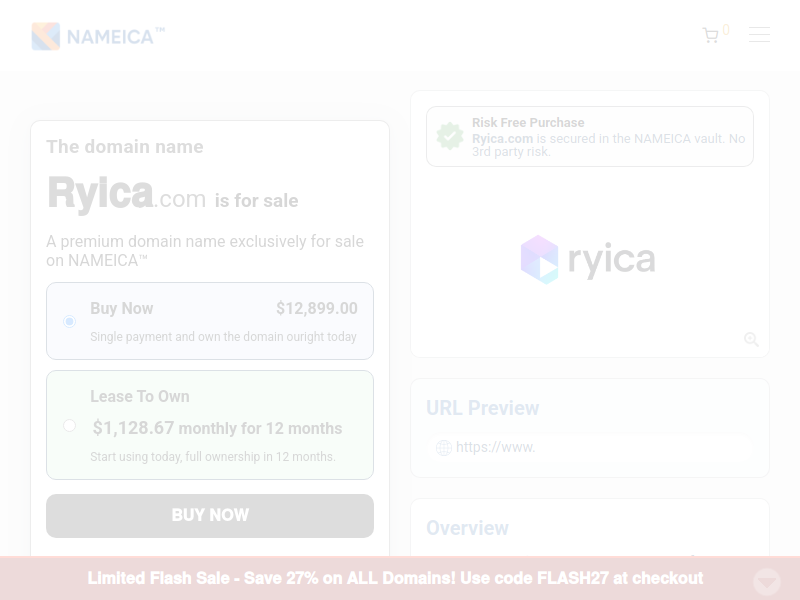
Task: Open the hamburger menu
Action: [759, 35]
